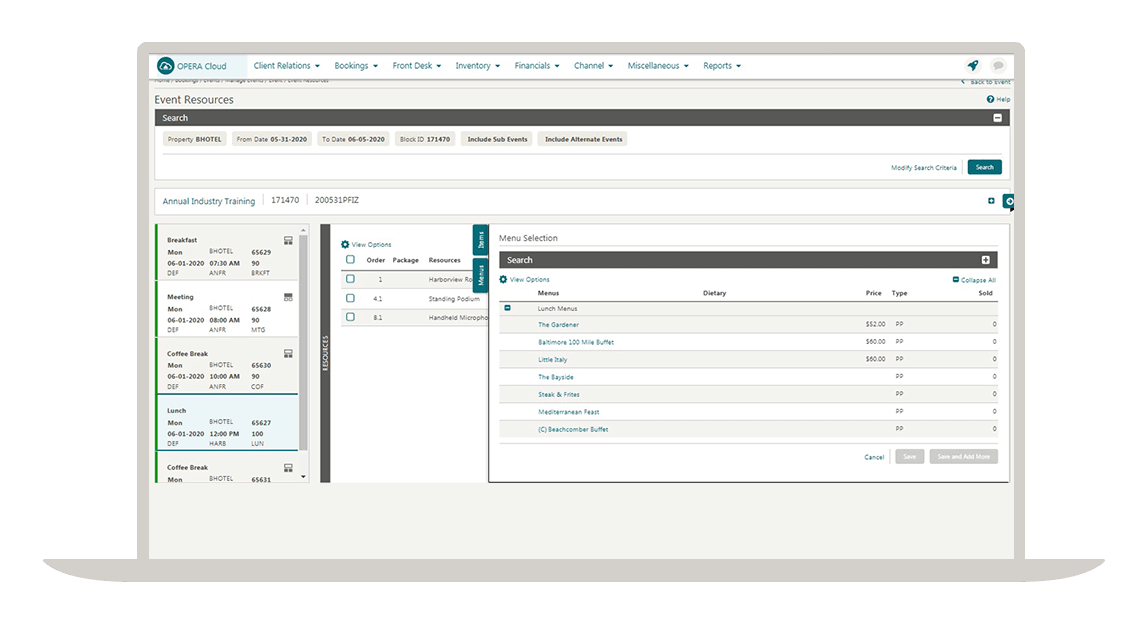Click the gear icon in Menu Selection
This screenshot has height=624, width=1148.
504,280
